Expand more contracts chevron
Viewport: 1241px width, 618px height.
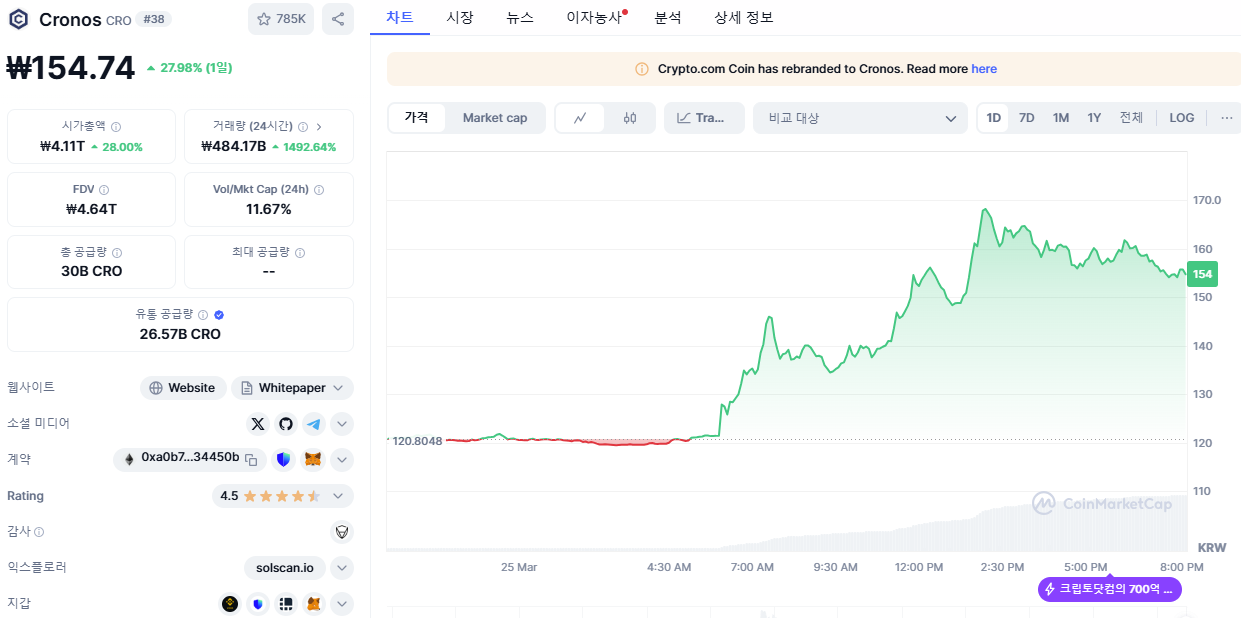click(342, 460)
